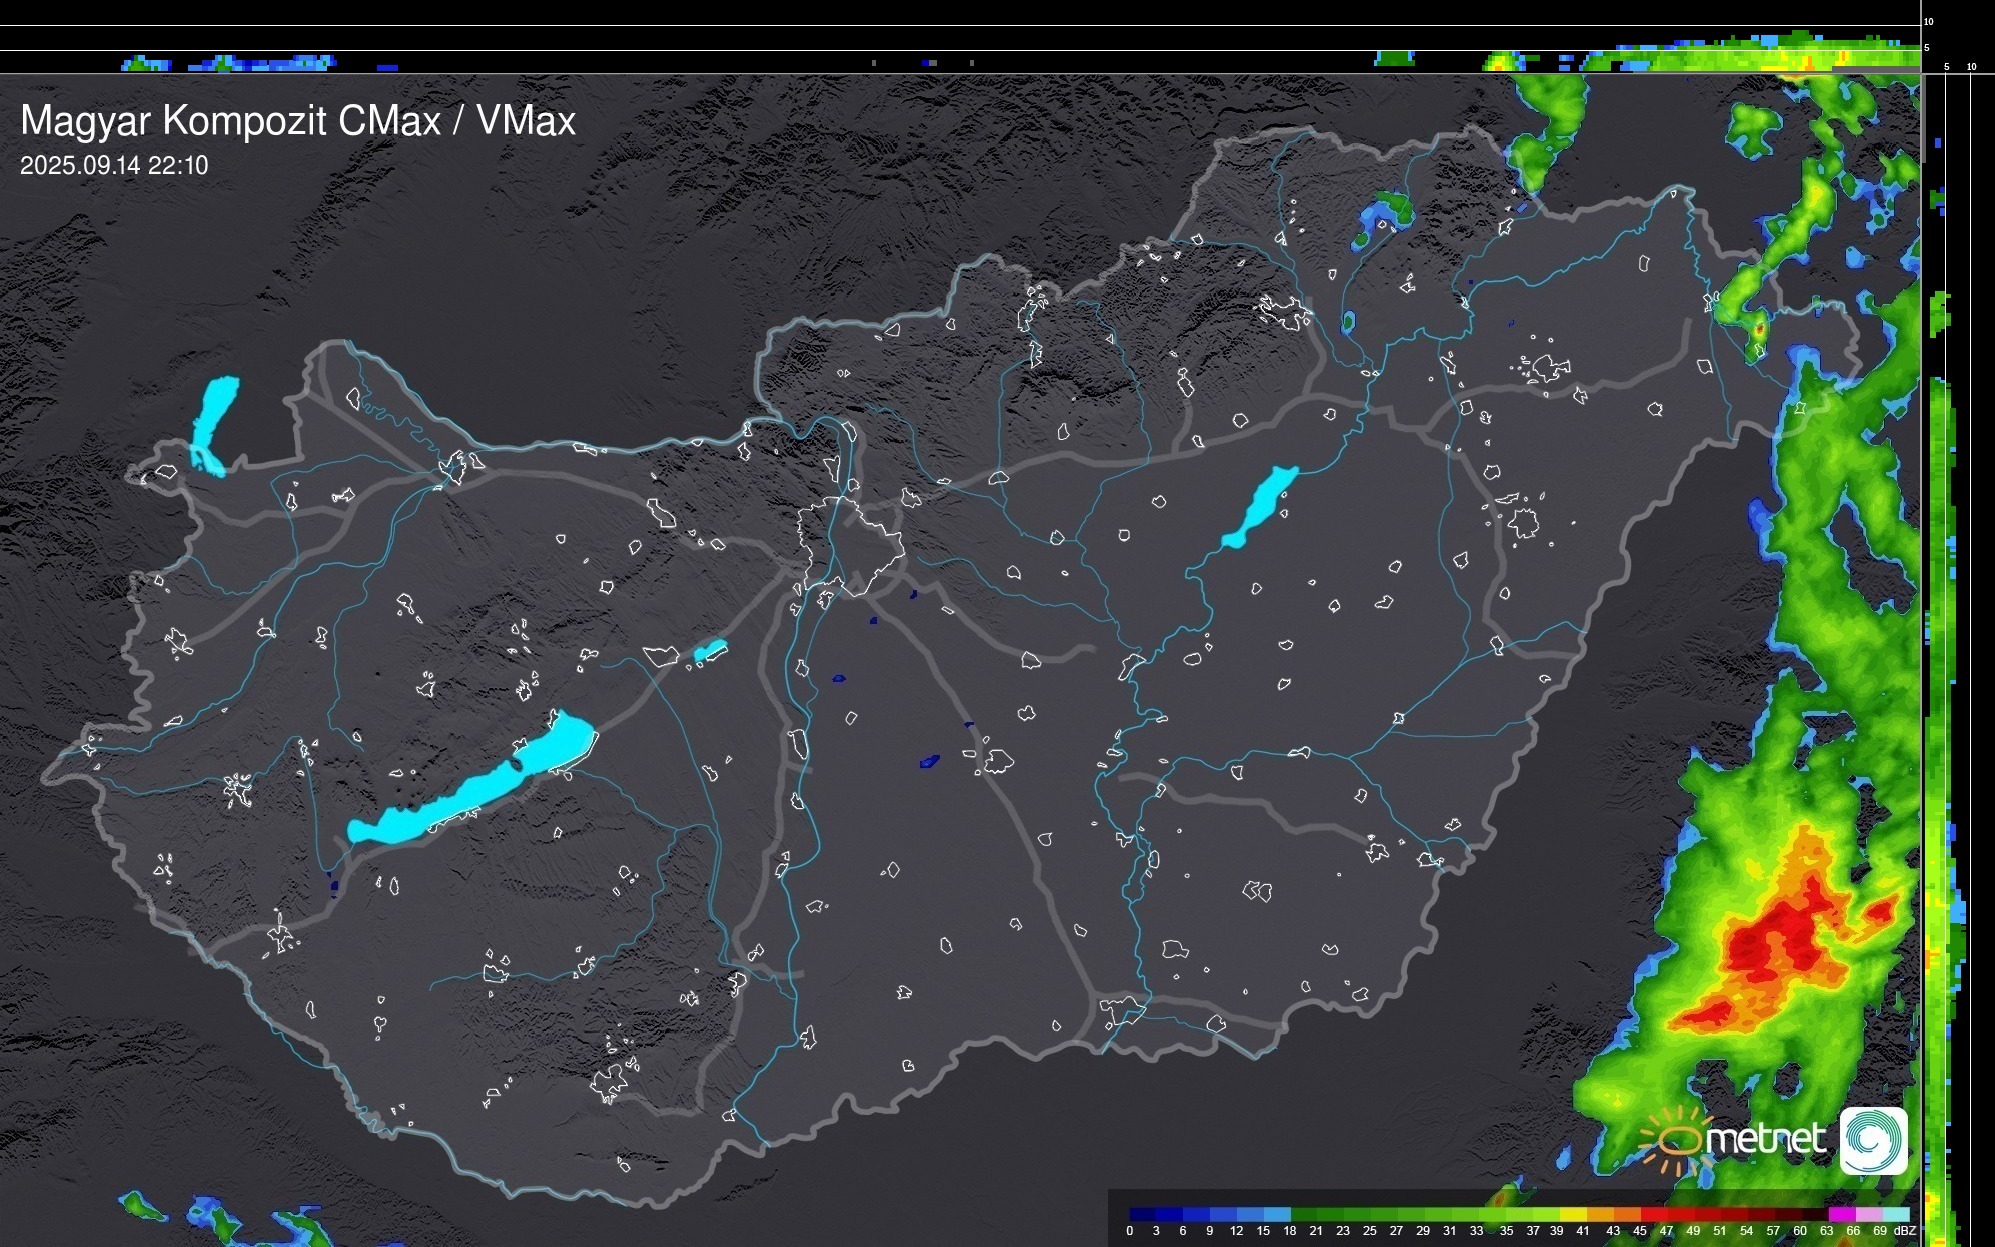This screenshot has width=1995, height=1247.
Task: Click the light cyan 69 dBZ swatch
Action: point(1896,1214)
